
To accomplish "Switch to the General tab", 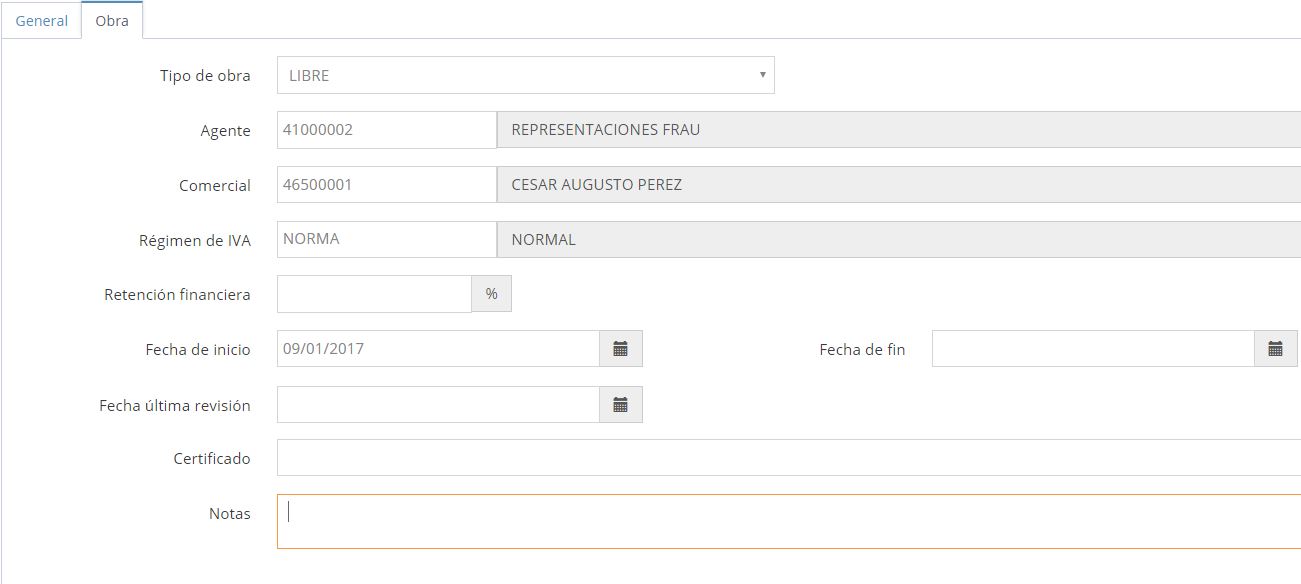I will 41,20.
